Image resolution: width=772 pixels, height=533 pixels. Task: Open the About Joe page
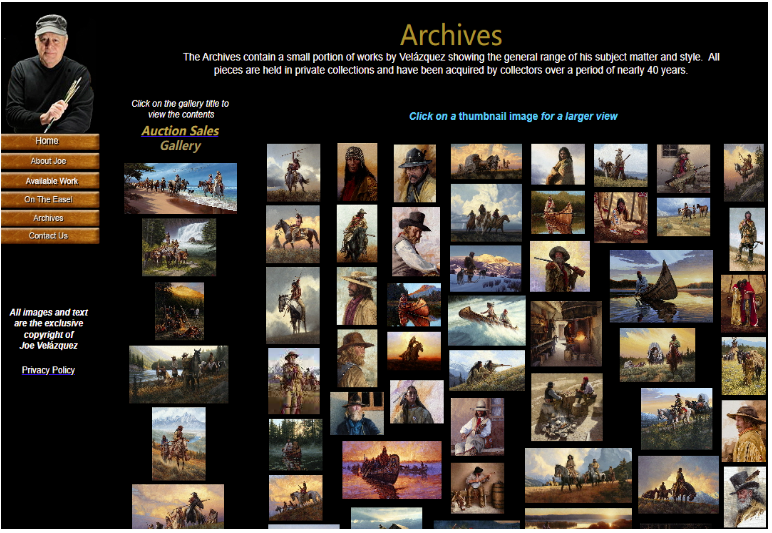click(x=49, y=161)
